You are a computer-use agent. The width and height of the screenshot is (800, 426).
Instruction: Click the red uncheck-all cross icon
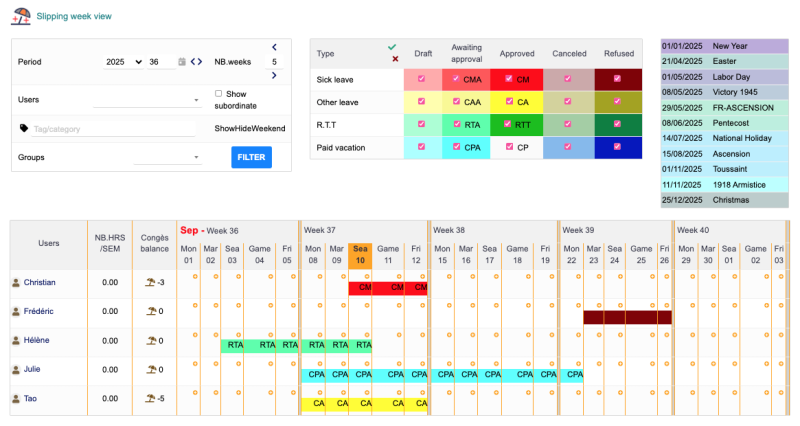point(395,59)
